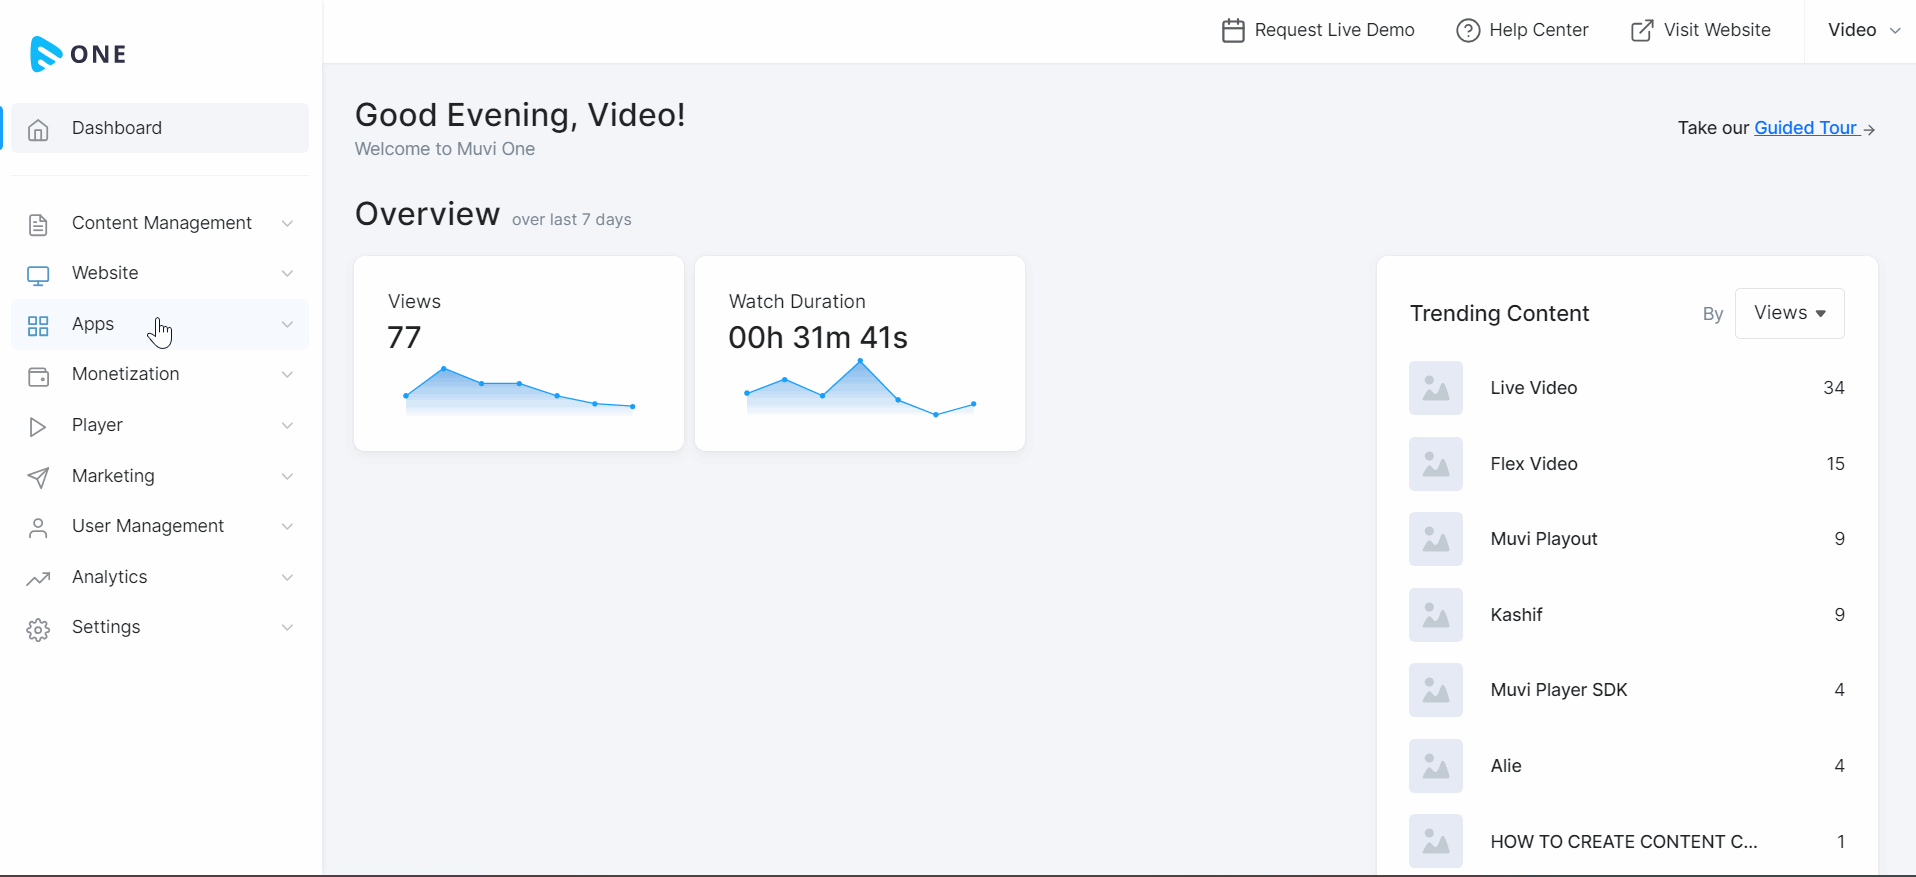
Task: Select the Alie trending title
Action: tap(1506, 766)
